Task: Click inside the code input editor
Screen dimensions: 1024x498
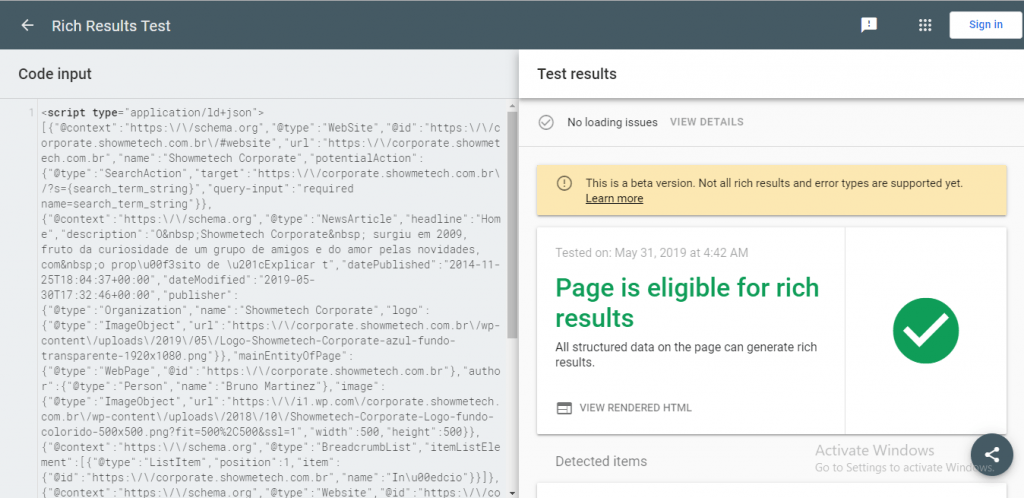Action: tap(270, 300)
